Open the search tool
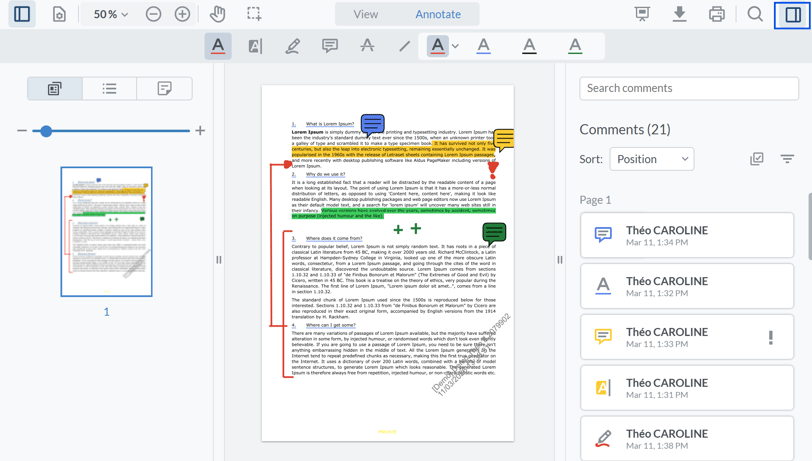812x461 pixels. tap(755, 15)
